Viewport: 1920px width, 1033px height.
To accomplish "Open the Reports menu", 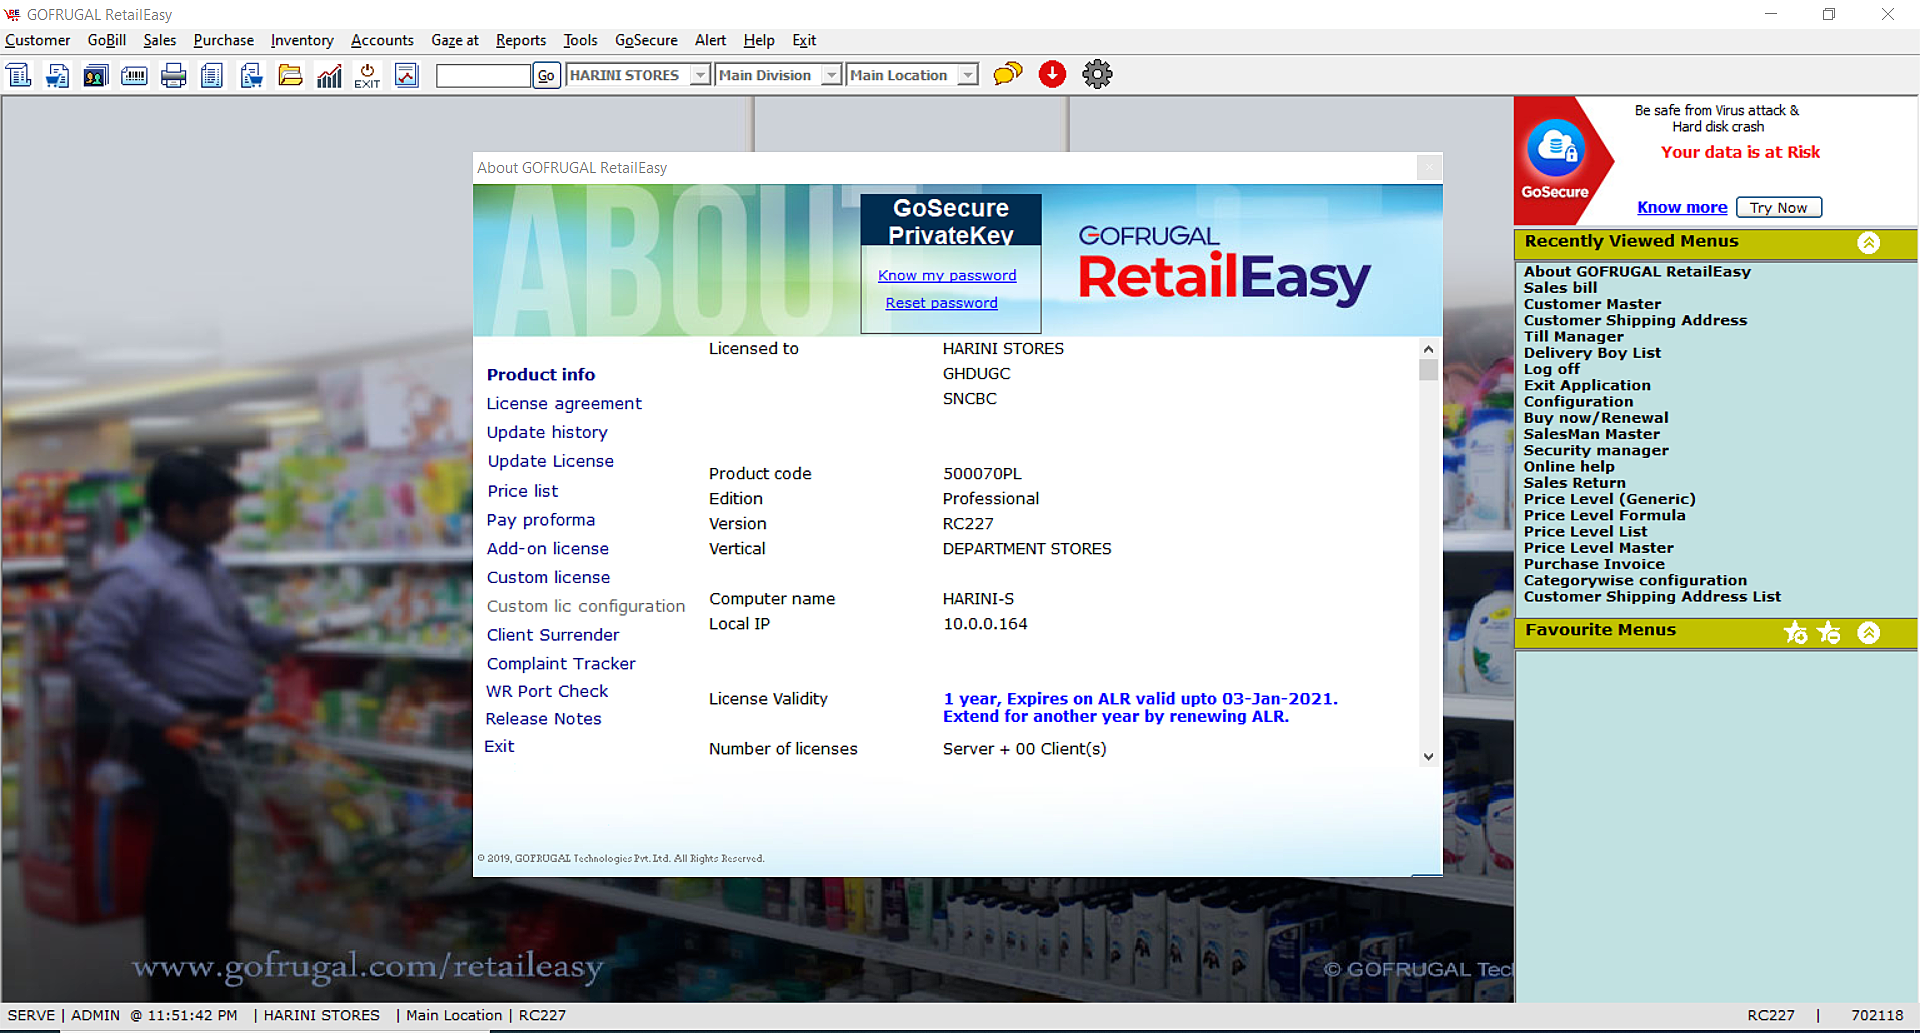I will (521, 40).
